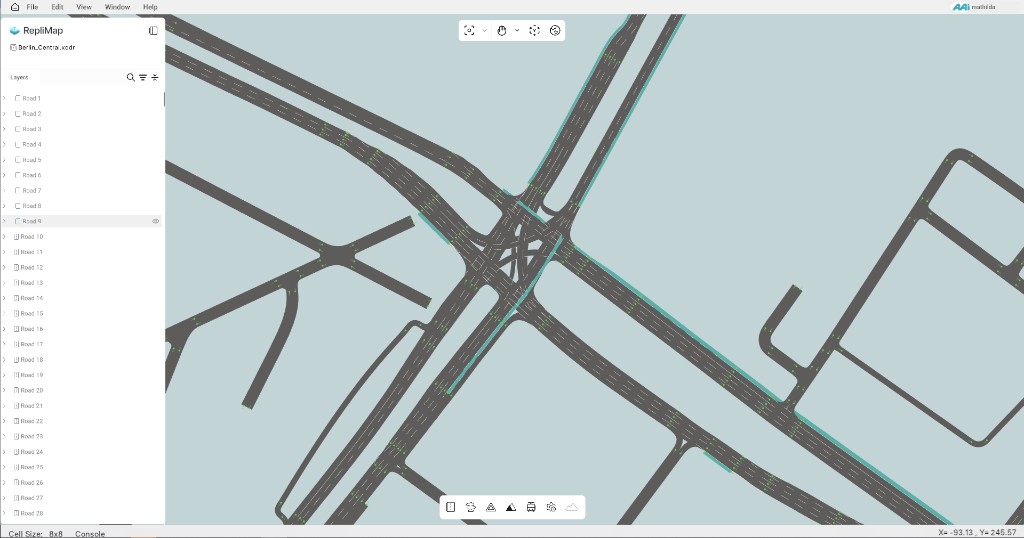Select the Road 10 layer row
Screen dimensions: 1024x538
(82, 237)
